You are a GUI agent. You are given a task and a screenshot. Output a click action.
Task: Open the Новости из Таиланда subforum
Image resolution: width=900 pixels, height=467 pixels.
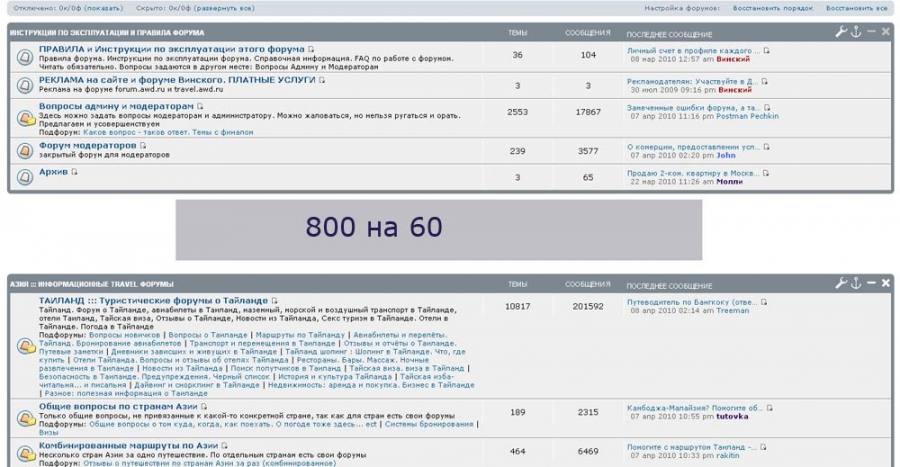point(182,368)
